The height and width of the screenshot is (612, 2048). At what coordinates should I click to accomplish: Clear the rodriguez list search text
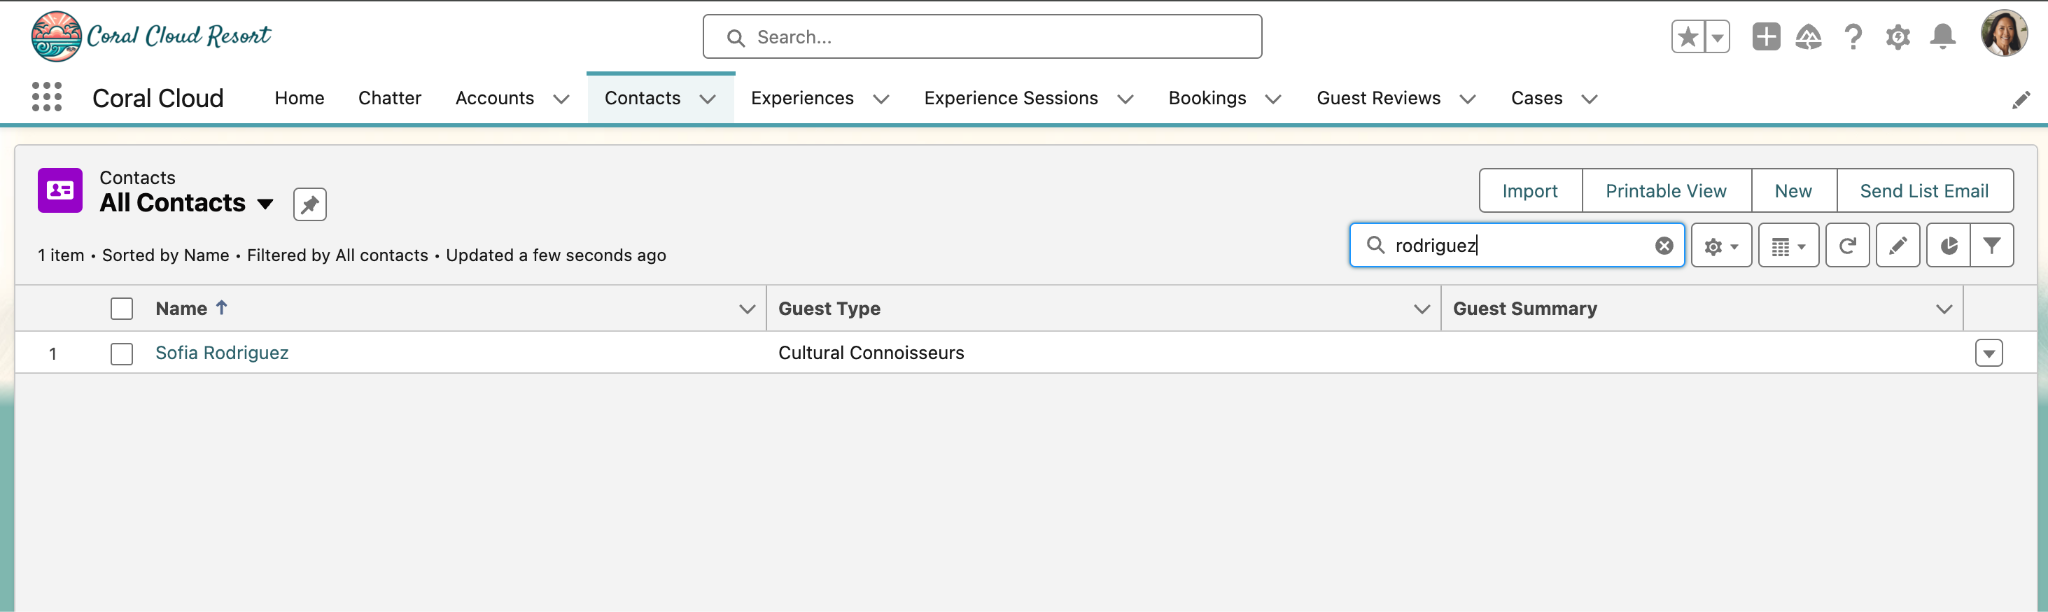(x=1664, y=246)
